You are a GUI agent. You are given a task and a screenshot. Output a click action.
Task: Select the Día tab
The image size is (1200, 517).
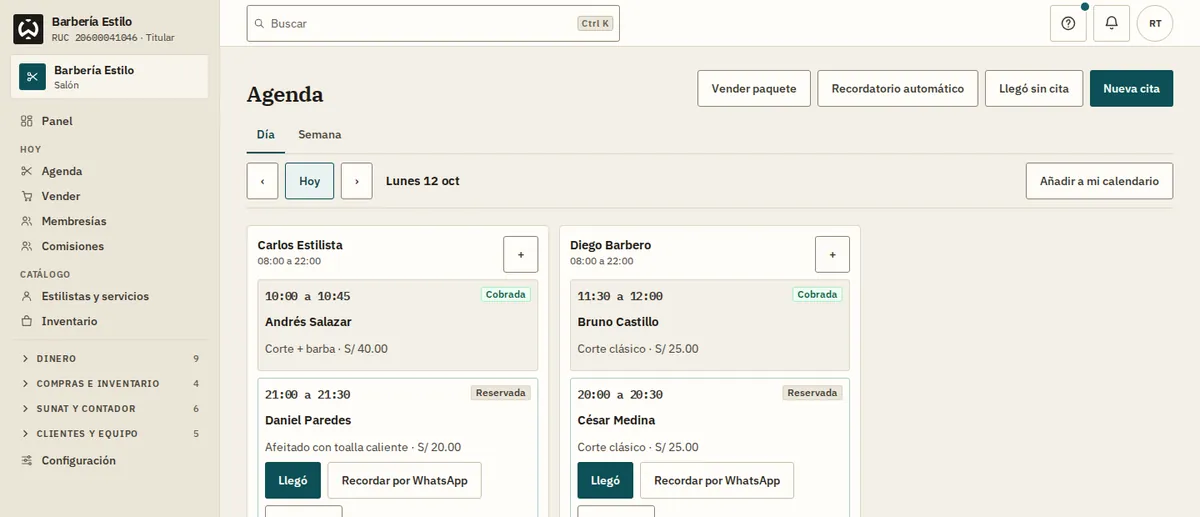tap(266, 134)
